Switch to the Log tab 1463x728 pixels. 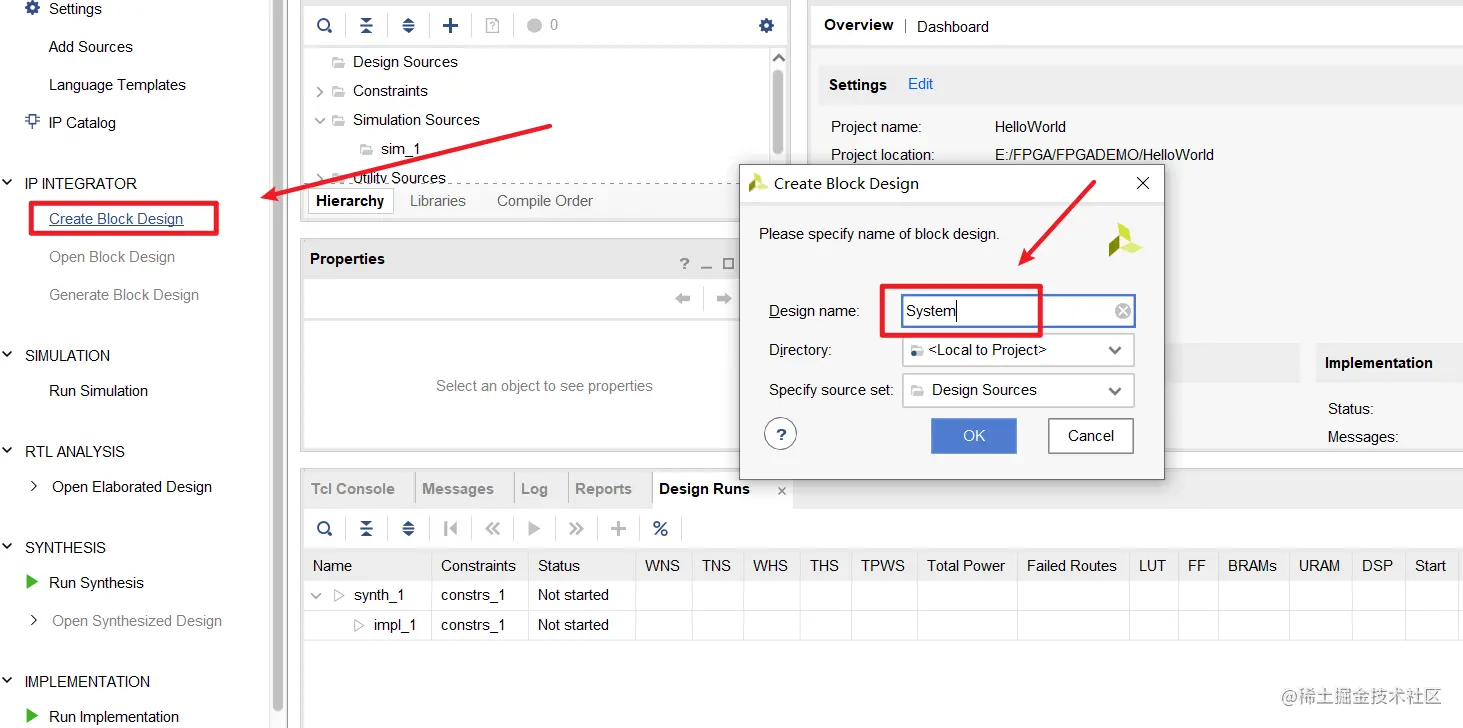534,489
